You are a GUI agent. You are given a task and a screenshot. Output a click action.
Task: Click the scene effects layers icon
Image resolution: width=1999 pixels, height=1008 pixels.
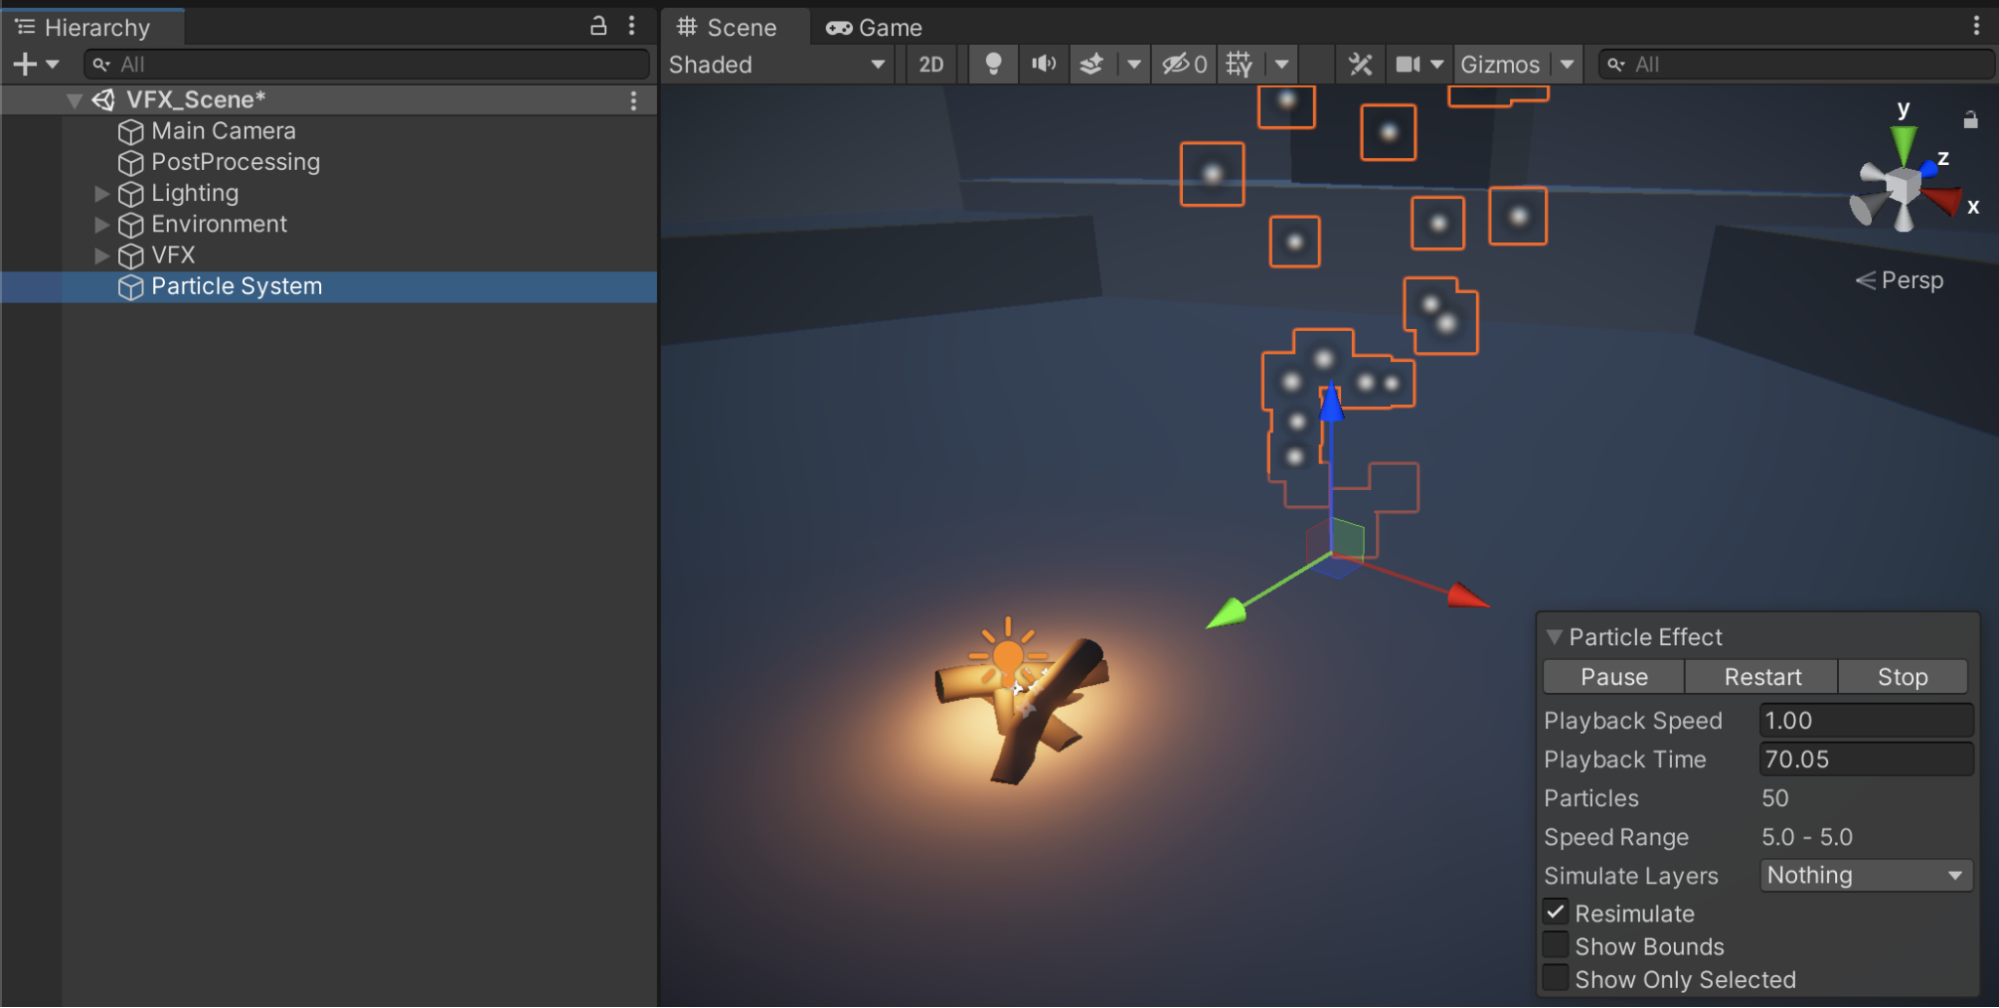1092,64
